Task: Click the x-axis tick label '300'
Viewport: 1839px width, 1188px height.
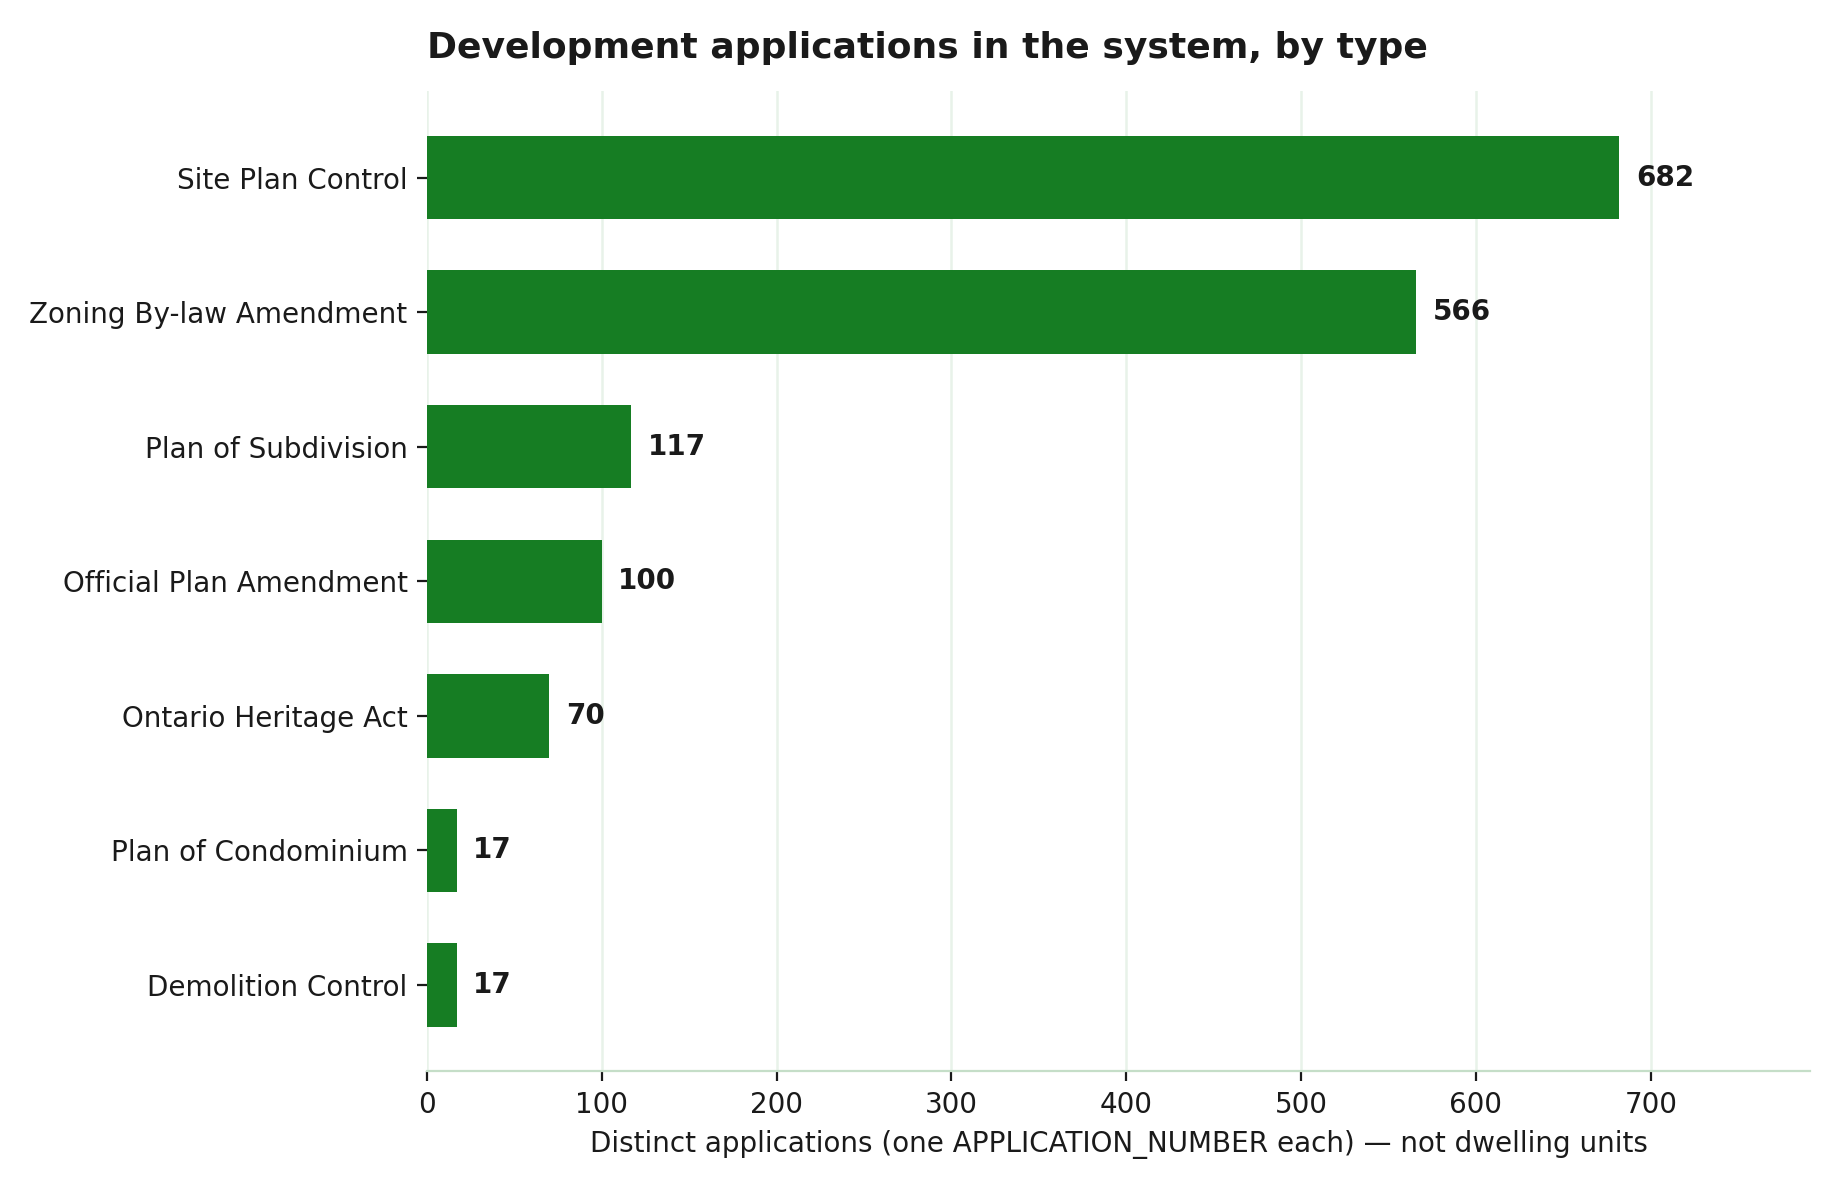Action: 951,1104
